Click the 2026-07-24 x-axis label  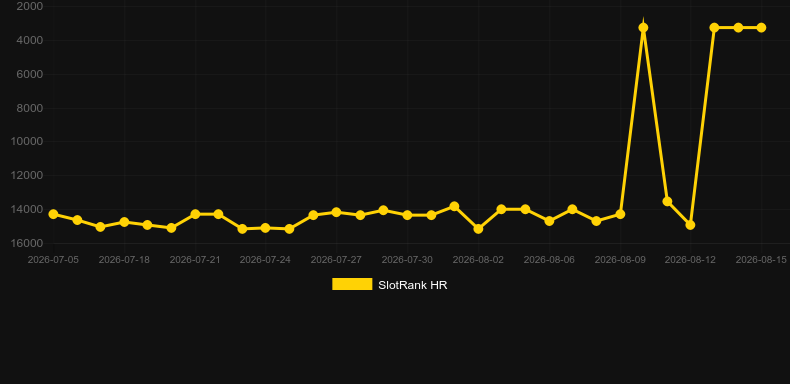pyautogui.click(x=266, y=260)
